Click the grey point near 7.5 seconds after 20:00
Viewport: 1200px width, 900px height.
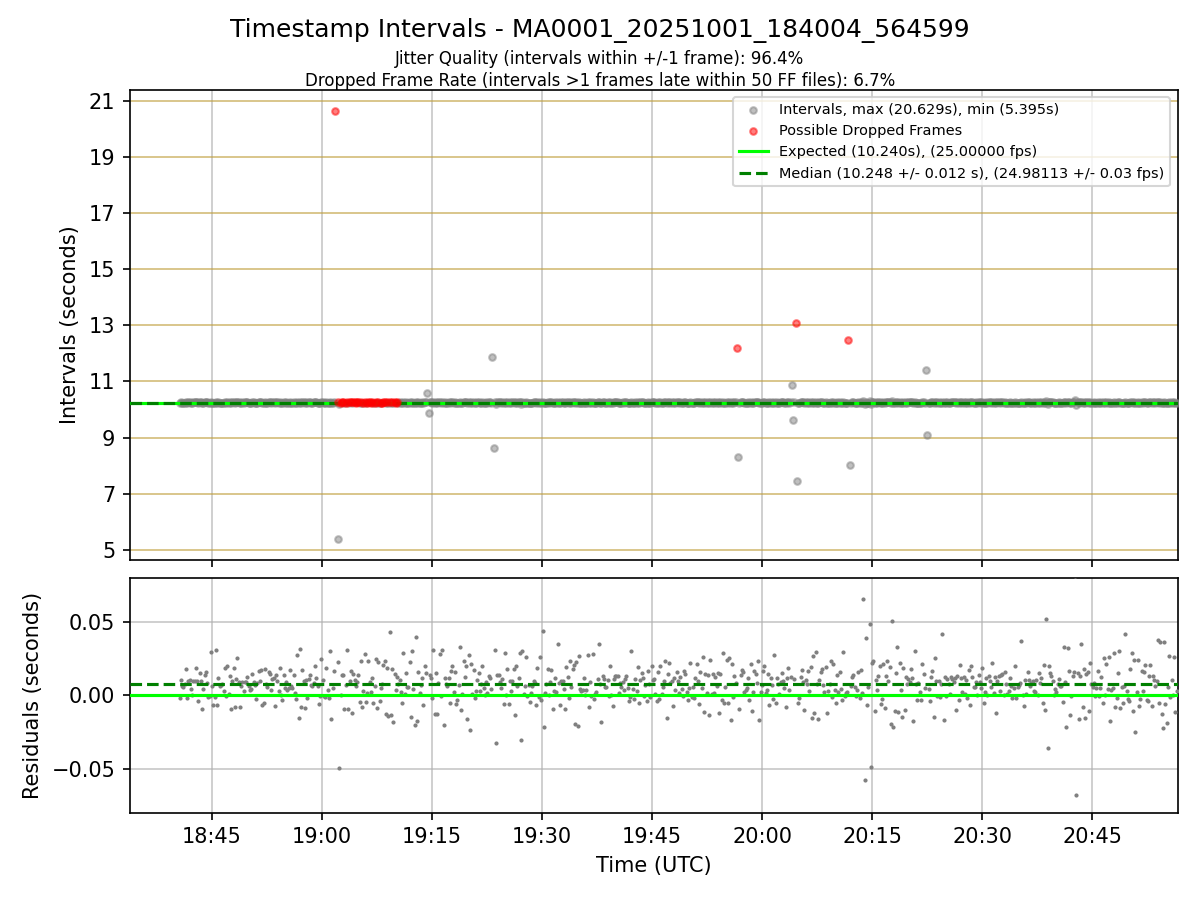797,481
